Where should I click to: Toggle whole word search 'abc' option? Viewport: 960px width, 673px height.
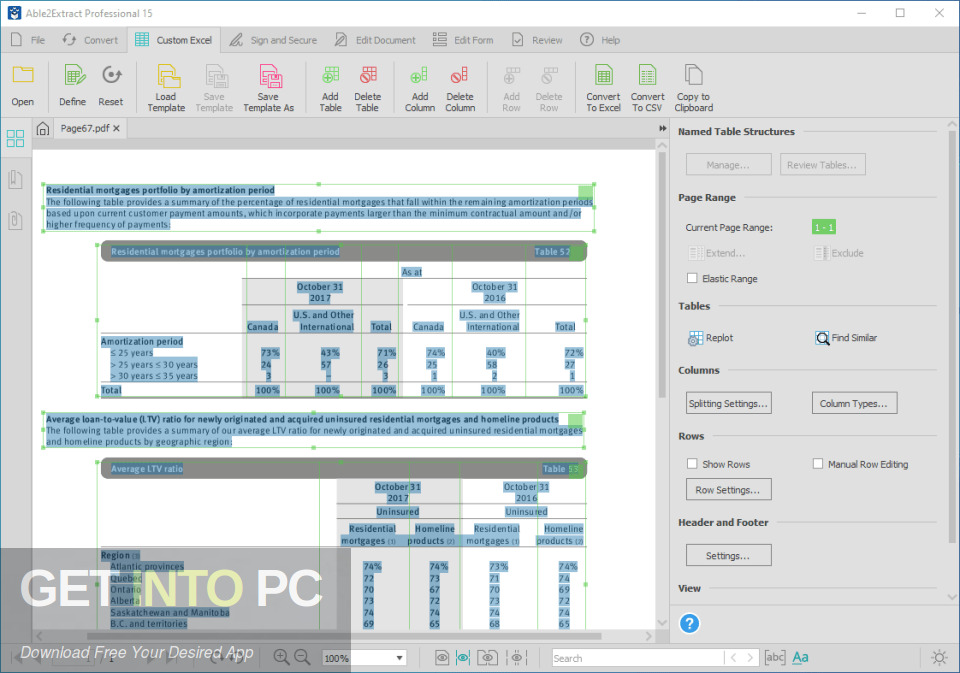(x=774, y=658)
